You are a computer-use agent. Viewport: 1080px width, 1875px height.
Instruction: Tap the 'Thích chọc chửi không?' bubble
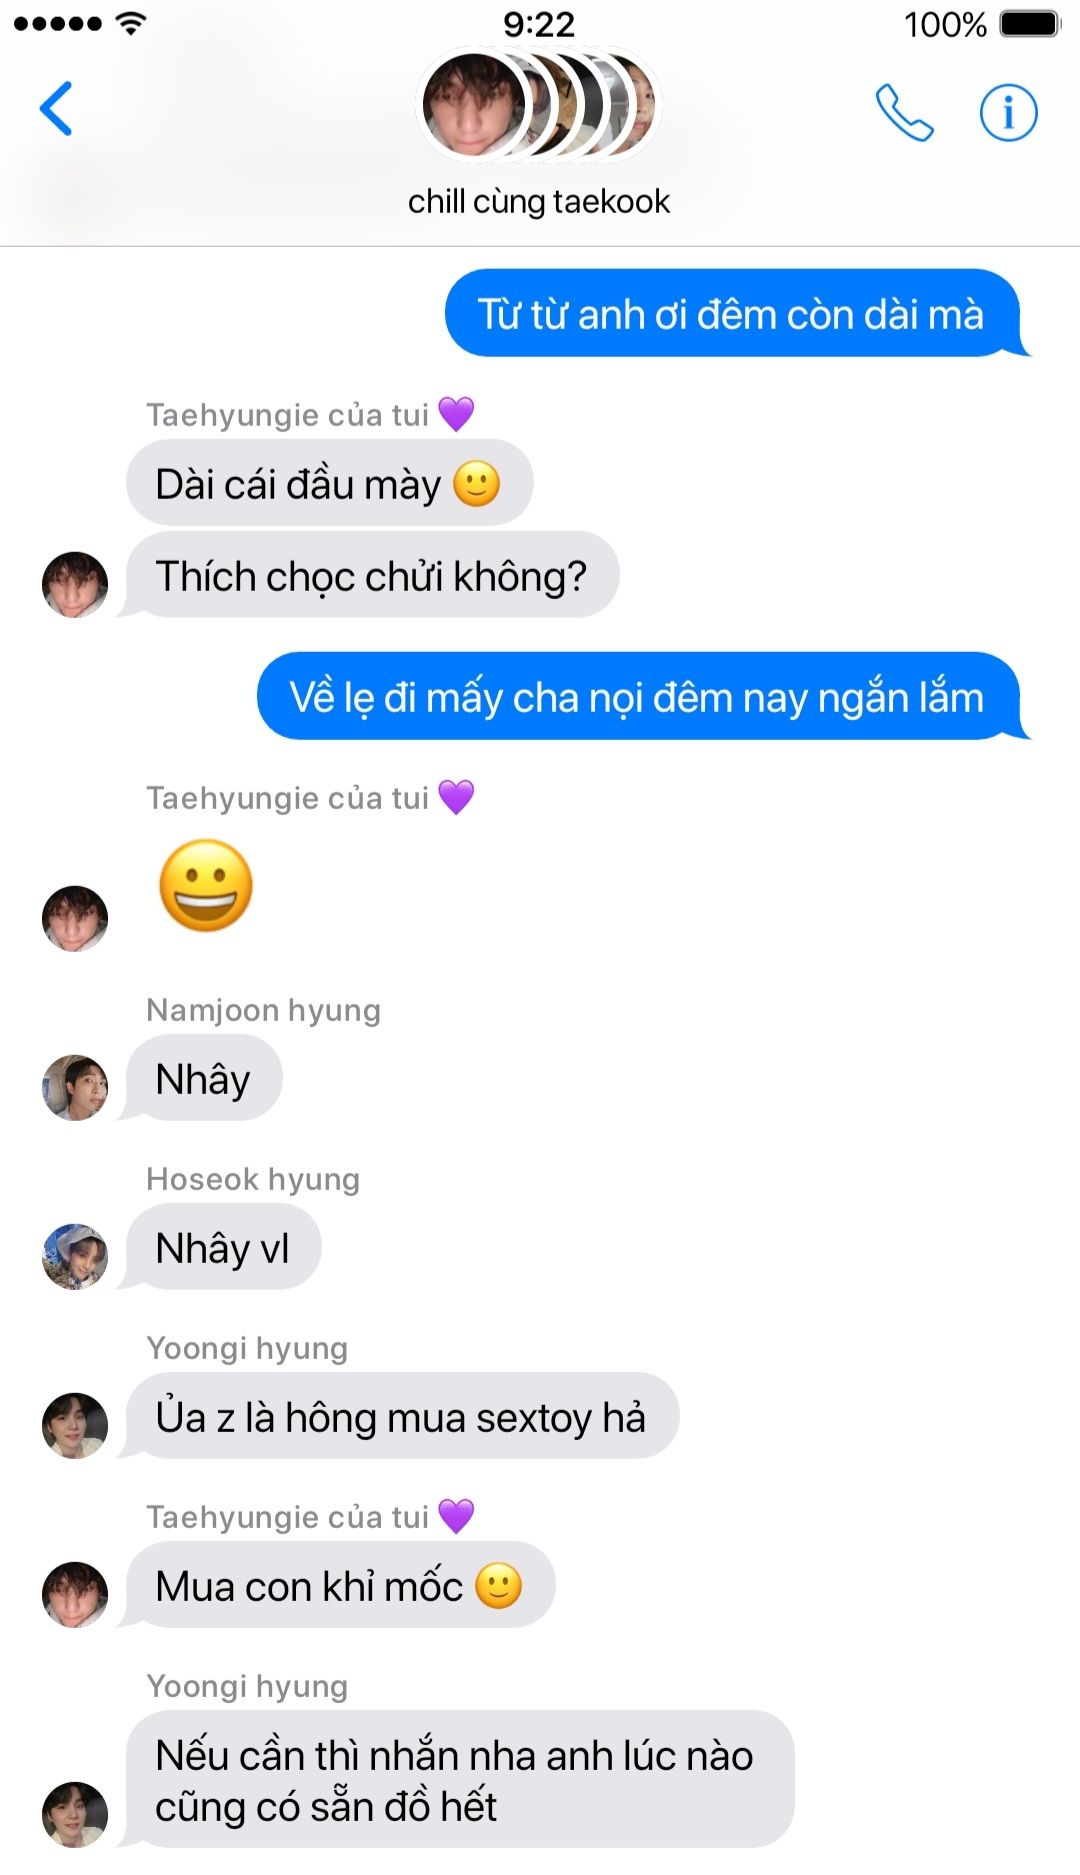[371, 575]
